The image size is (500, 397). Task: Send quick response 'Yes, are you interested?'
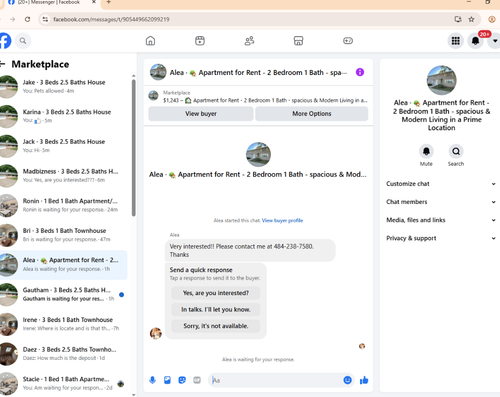click(x=216, y=293)
